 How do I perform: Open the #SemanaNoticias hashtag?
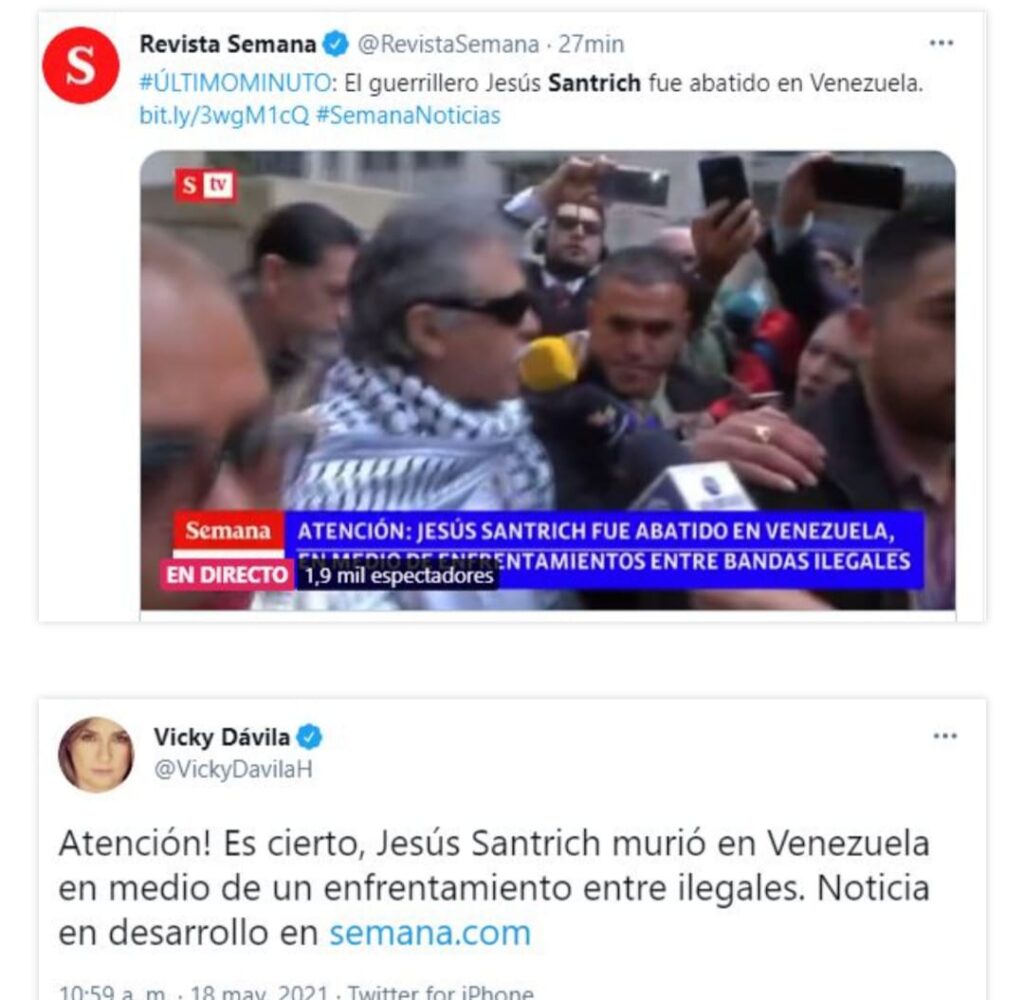click(x=408, y=115)
